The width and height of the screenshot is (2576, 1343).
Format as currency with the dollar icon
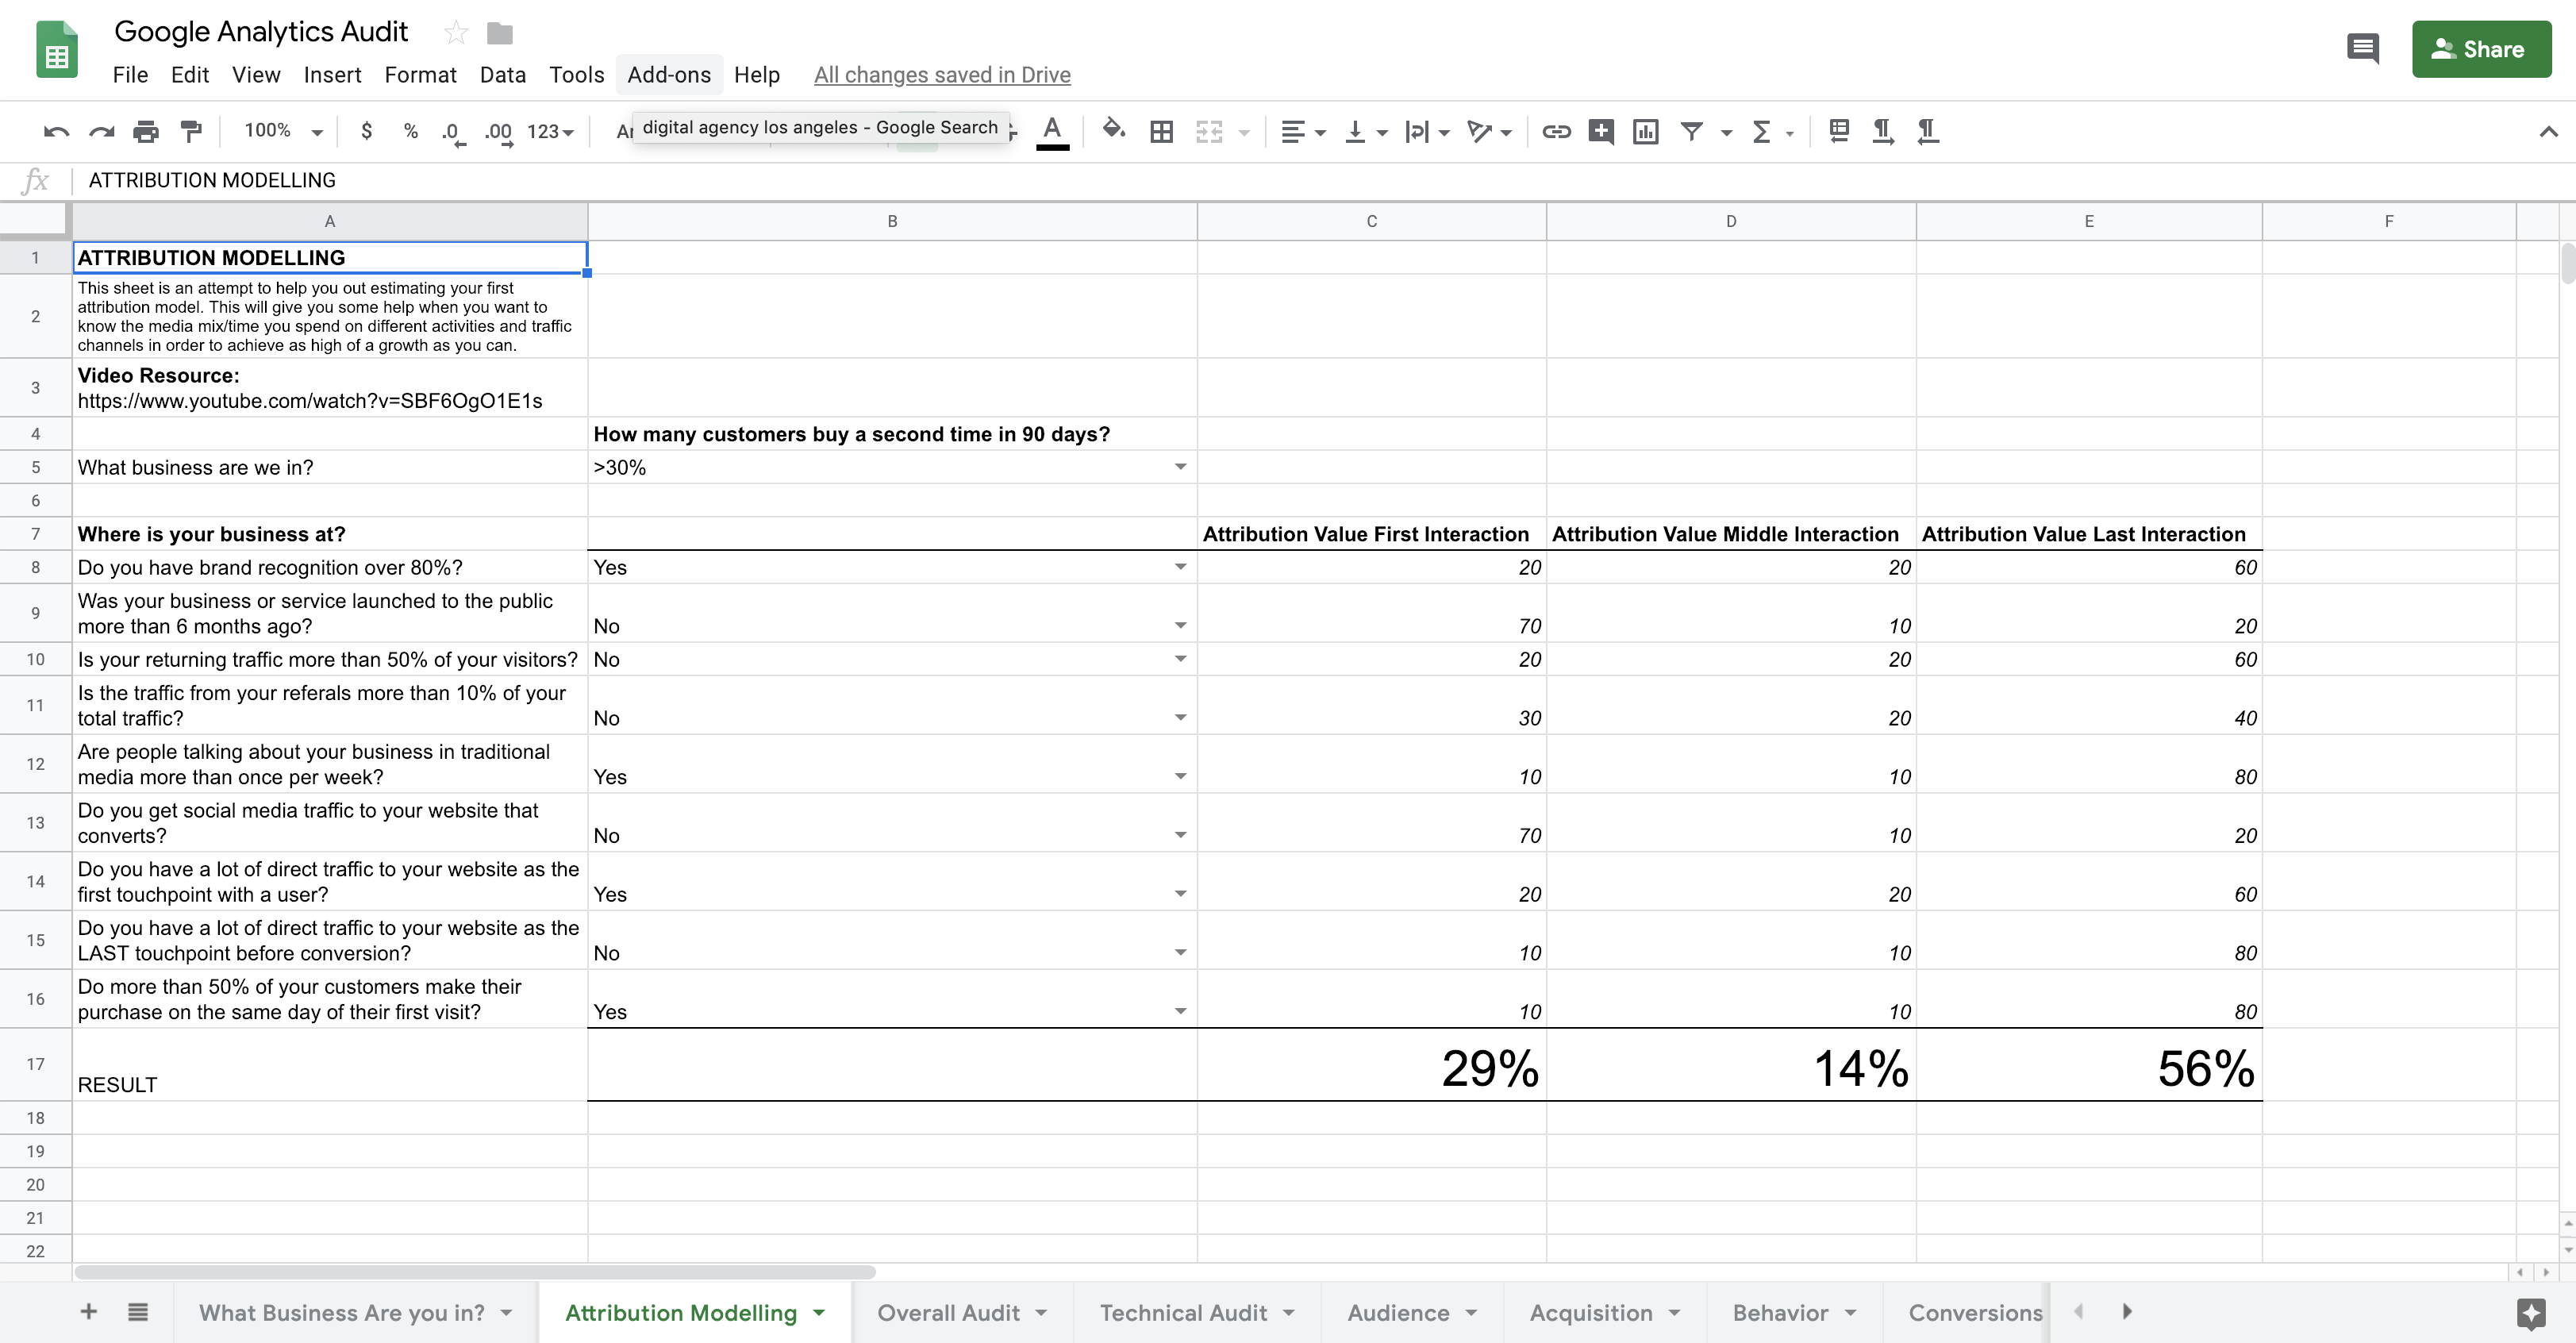367,131
